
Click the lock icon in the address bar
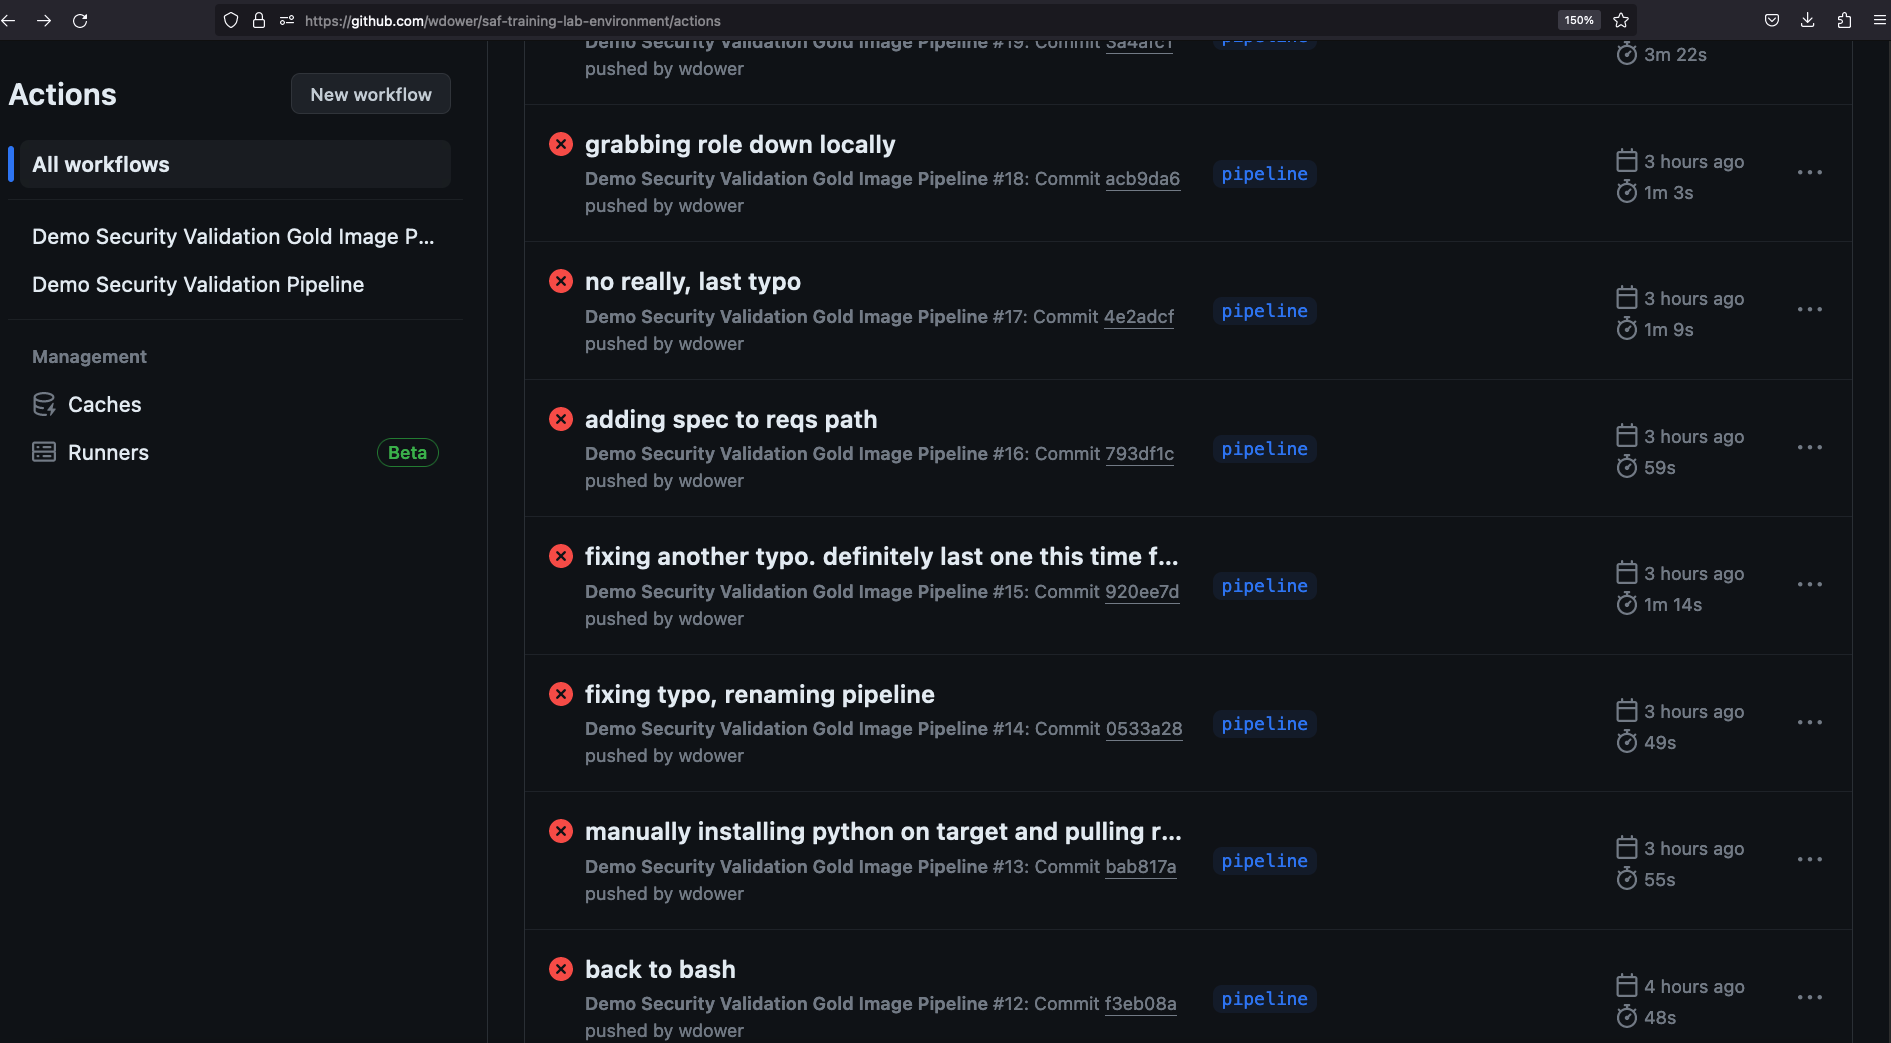[259, 20]
